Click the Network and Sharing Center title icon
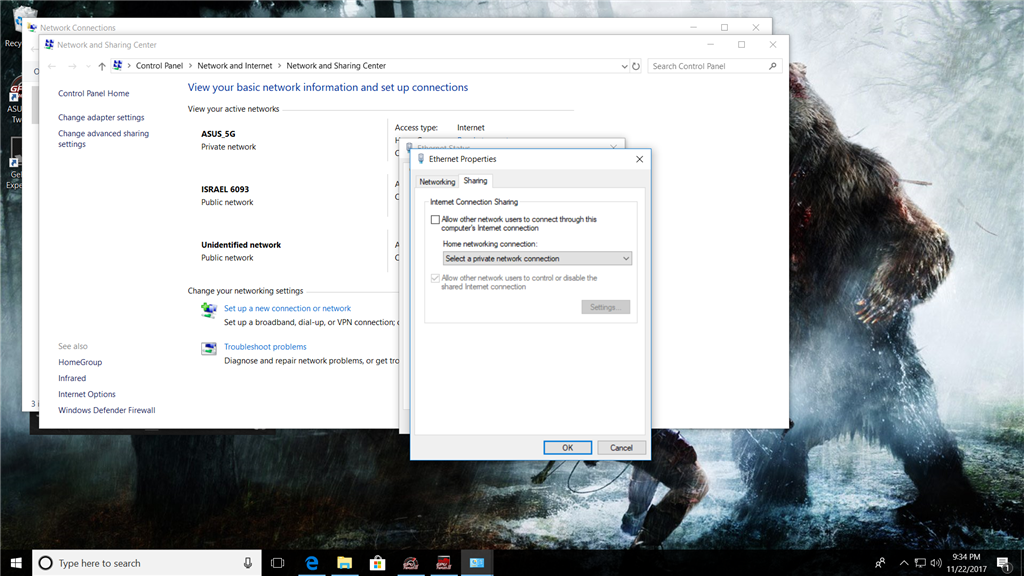Screen dimensions: 1024x576 click(x=49, y=44)
